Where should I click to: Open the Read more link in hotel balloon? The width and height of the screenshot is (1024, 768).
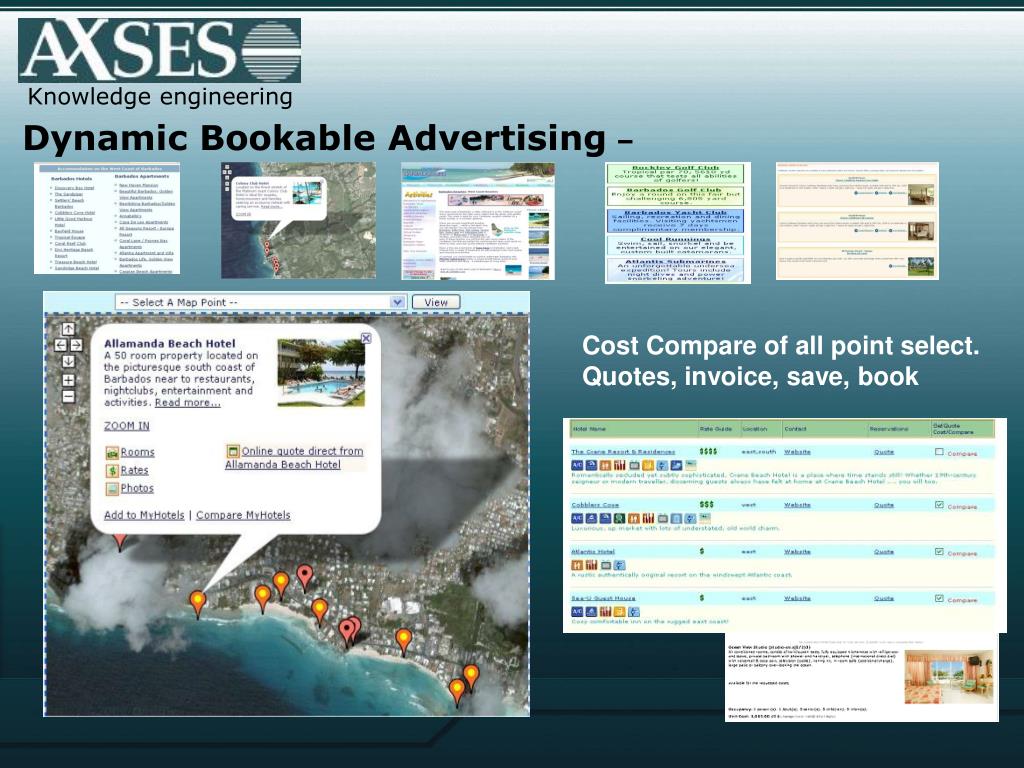point(187,402)
